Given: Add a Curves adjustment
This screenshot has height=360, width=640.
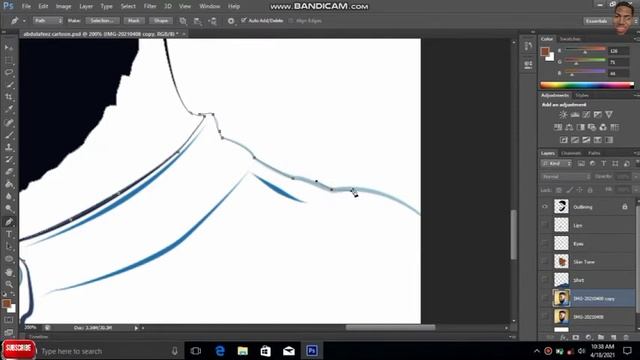Looking at the screenshot, I should click(586, 115).
